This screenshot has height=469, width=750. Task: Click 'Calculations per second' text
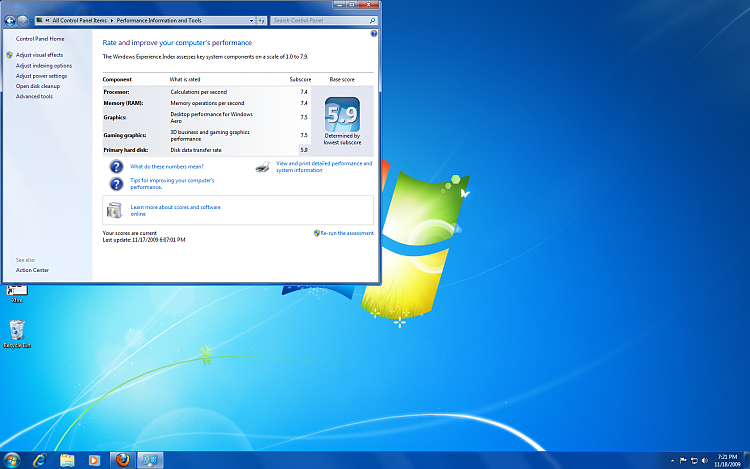click(x=199, y=92)
